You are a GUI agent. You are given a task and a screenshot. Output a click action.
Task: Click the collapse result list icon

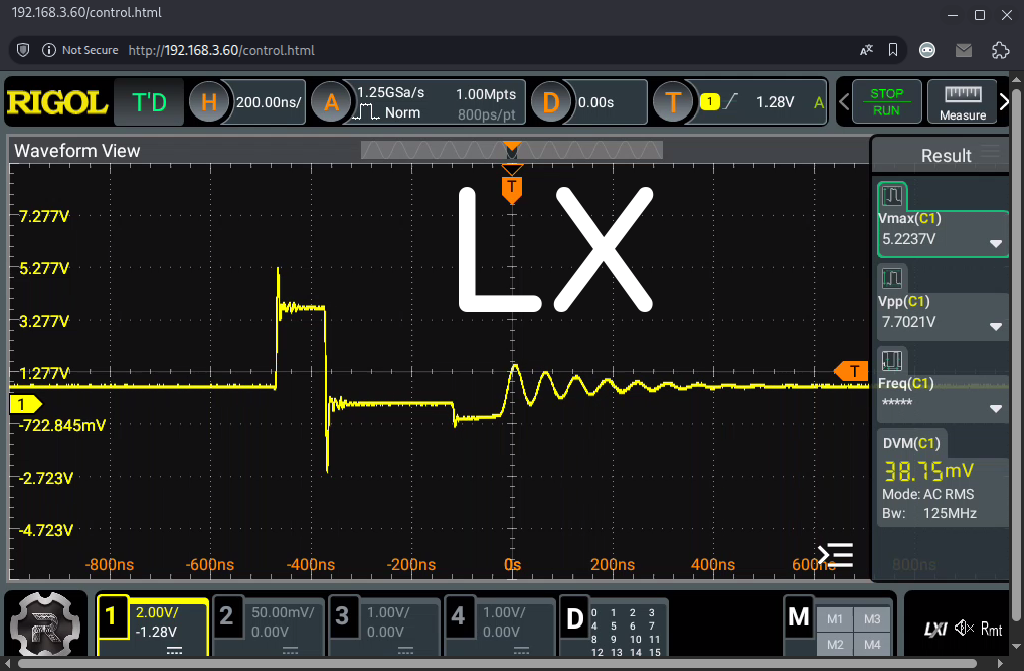(x=836, y=555)
